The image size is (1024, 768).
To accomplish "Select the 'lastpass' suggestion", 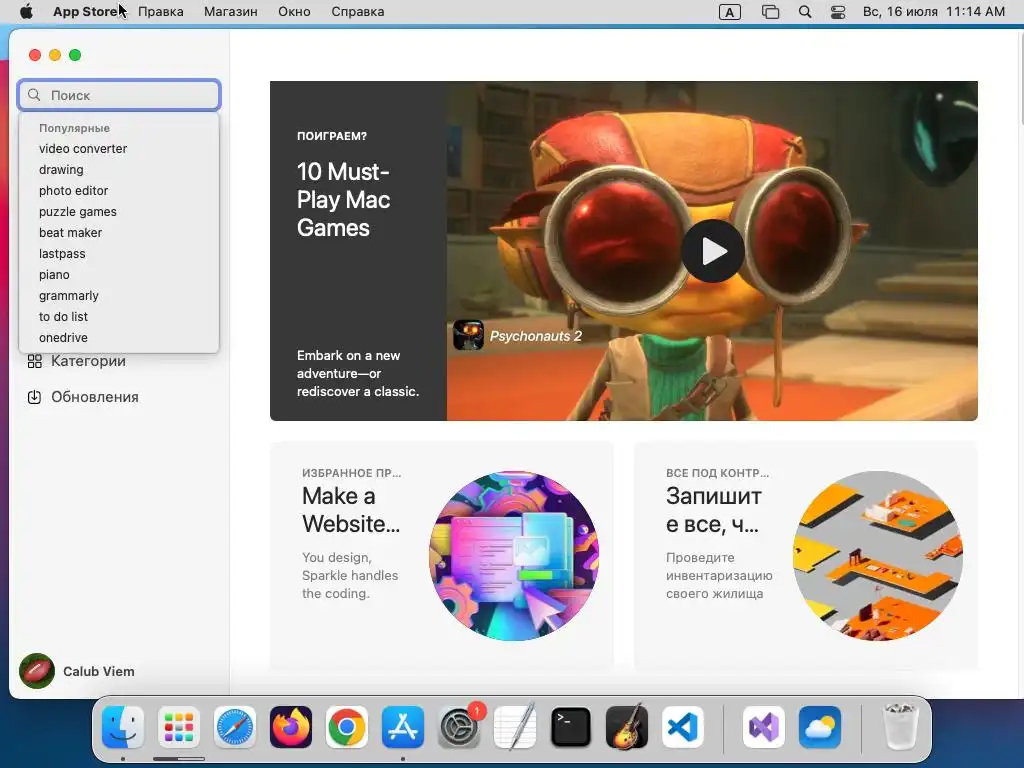I will coord(119,253).
